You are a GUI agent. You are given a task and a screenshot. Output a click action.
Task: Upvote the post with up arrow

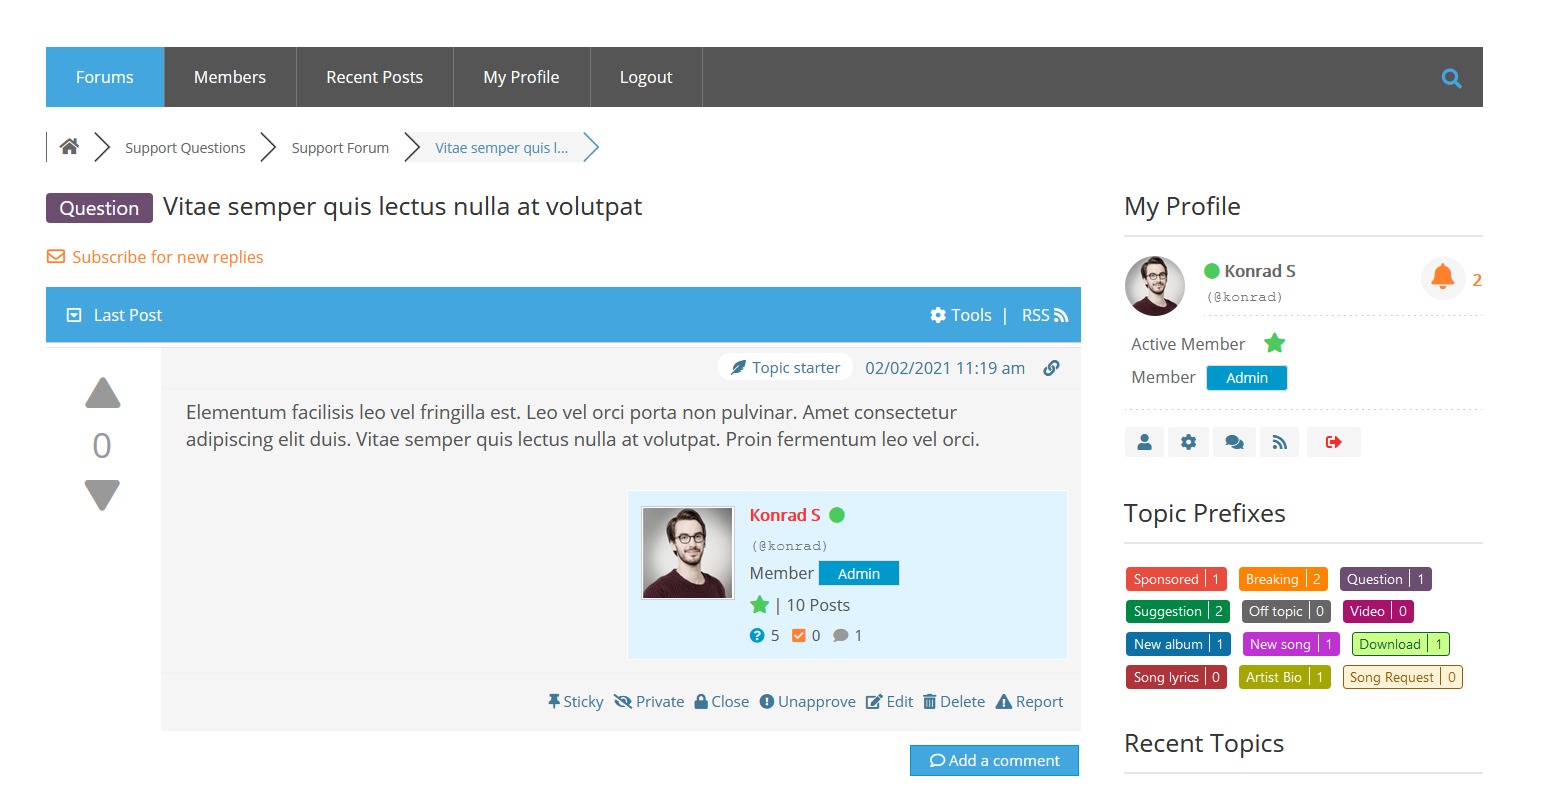102,394
